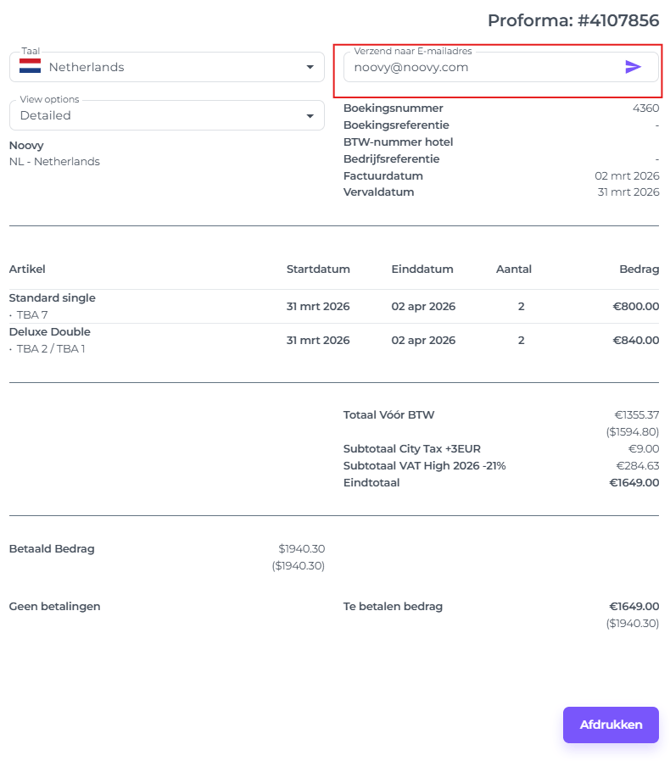Viewport: 670px width, 761px height.
Task: Open the Taal language dropdown arrow
Action: click(x=309, y=67)
